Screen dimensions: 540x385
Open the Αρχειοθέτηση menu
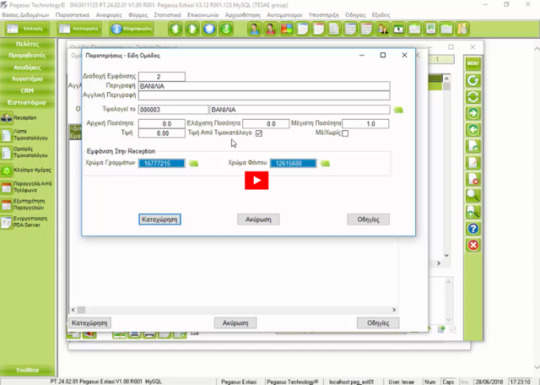(243, 15)
